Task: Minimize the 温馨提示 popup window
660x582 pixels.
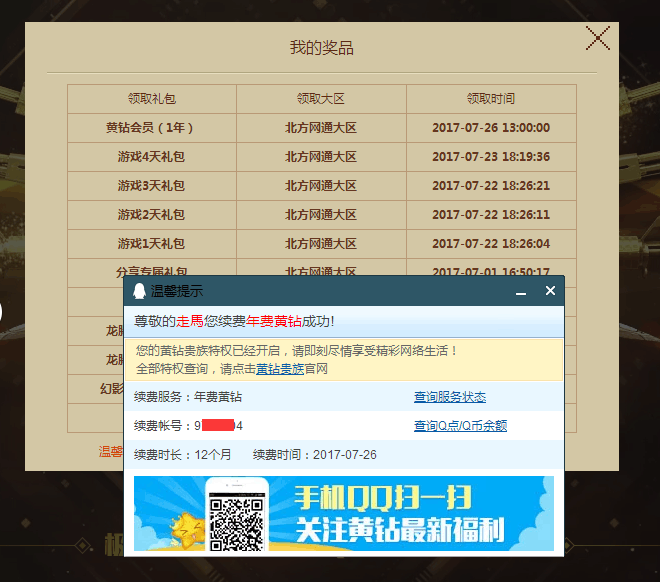Action: coord(521,293)
